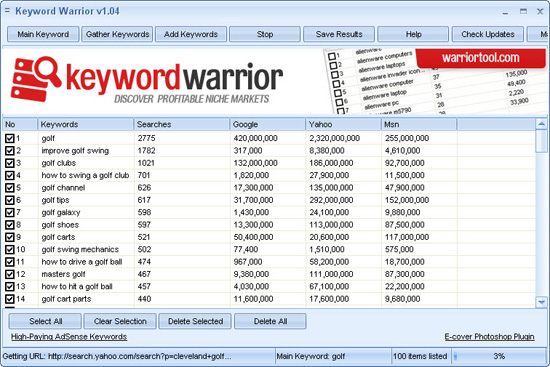Sort results by Msn column
This screenshot has width=550, height=367.
click(x=419, y=125)
